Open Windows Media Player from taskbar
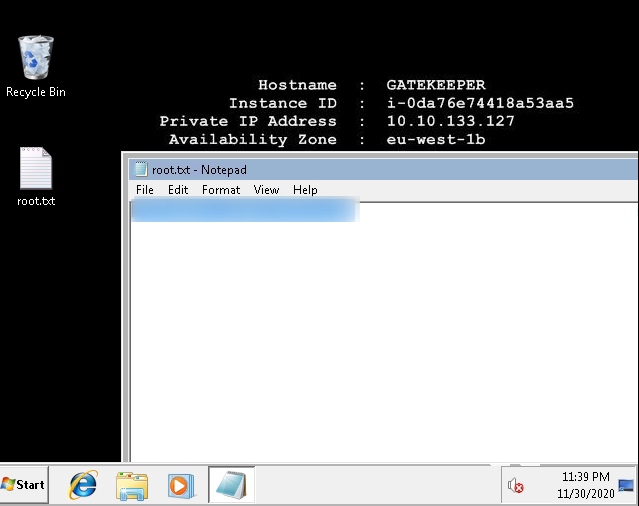 pyautogui.click(x=179, y=485)
